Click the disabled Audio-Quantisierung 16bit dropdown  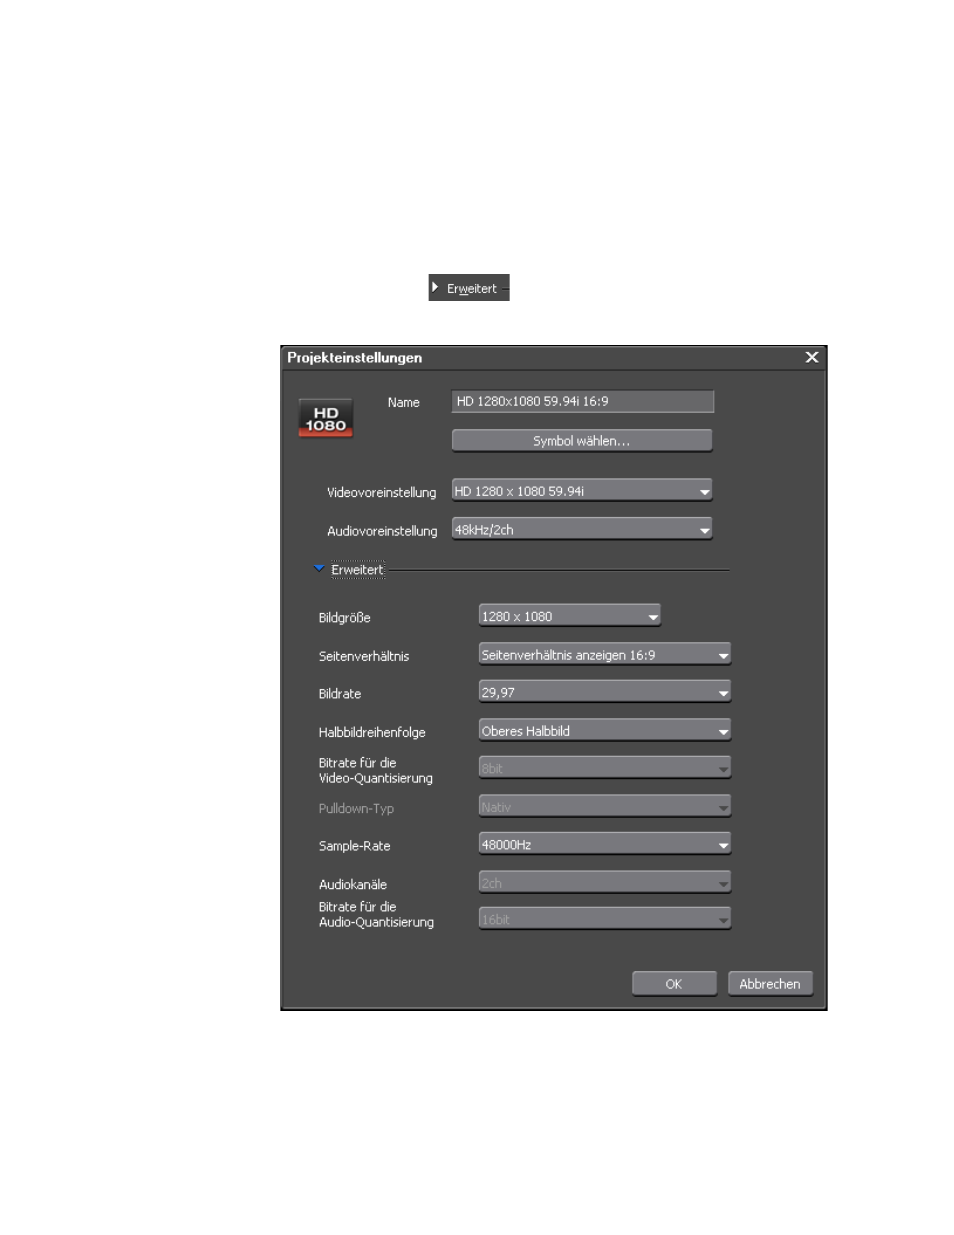click(605, 919)
